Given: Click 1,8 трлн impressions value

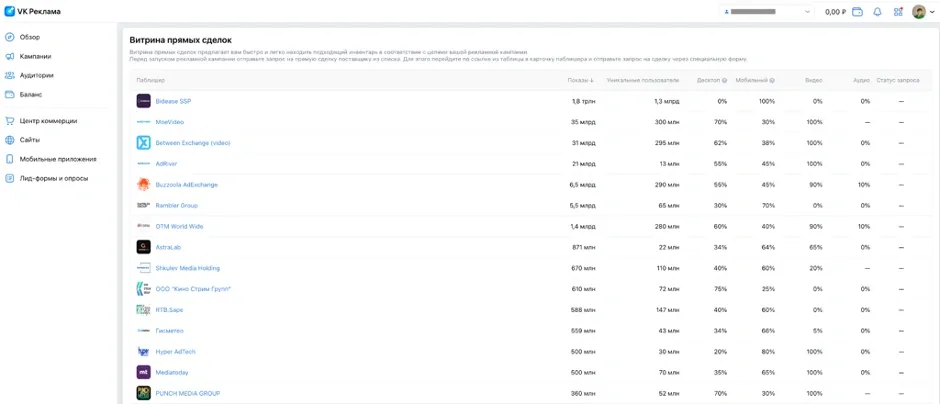Looking at the screenshot, I should tap(584, 101).
